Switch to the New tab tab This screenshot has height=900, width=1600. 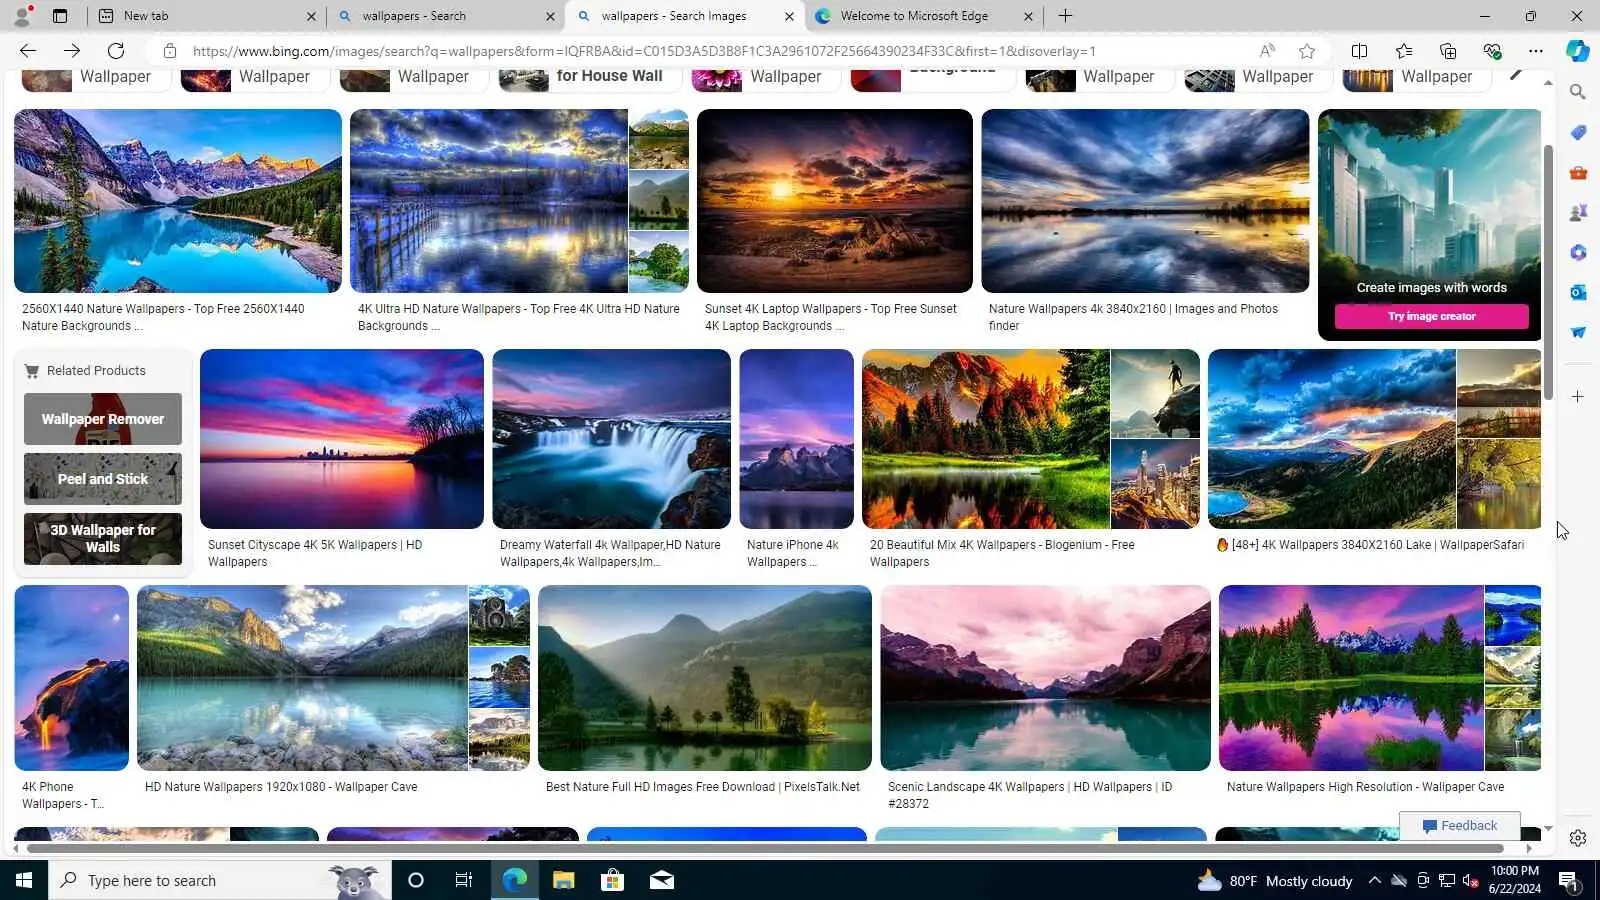click(x=205, y=16)
